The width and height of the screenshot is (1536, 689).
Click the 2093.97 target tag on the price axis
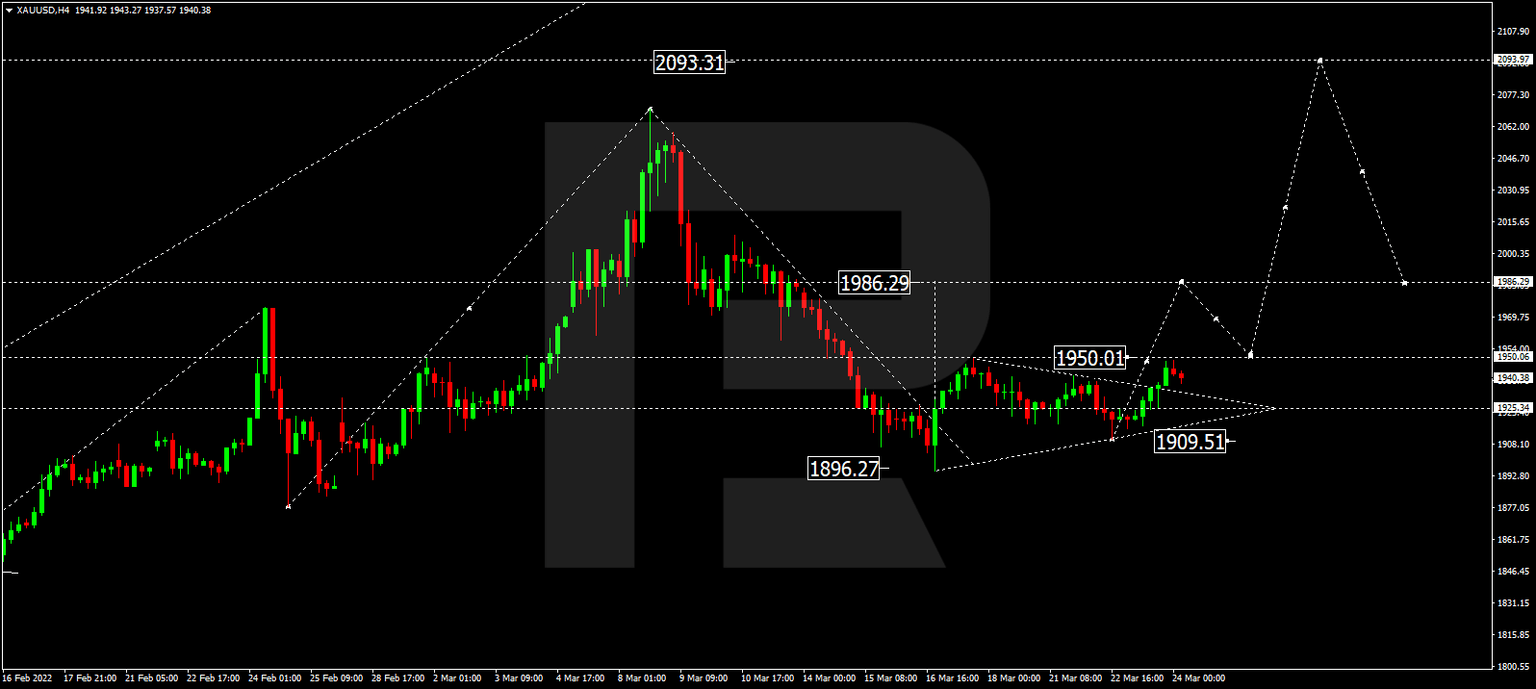[x=1511, y=59]
